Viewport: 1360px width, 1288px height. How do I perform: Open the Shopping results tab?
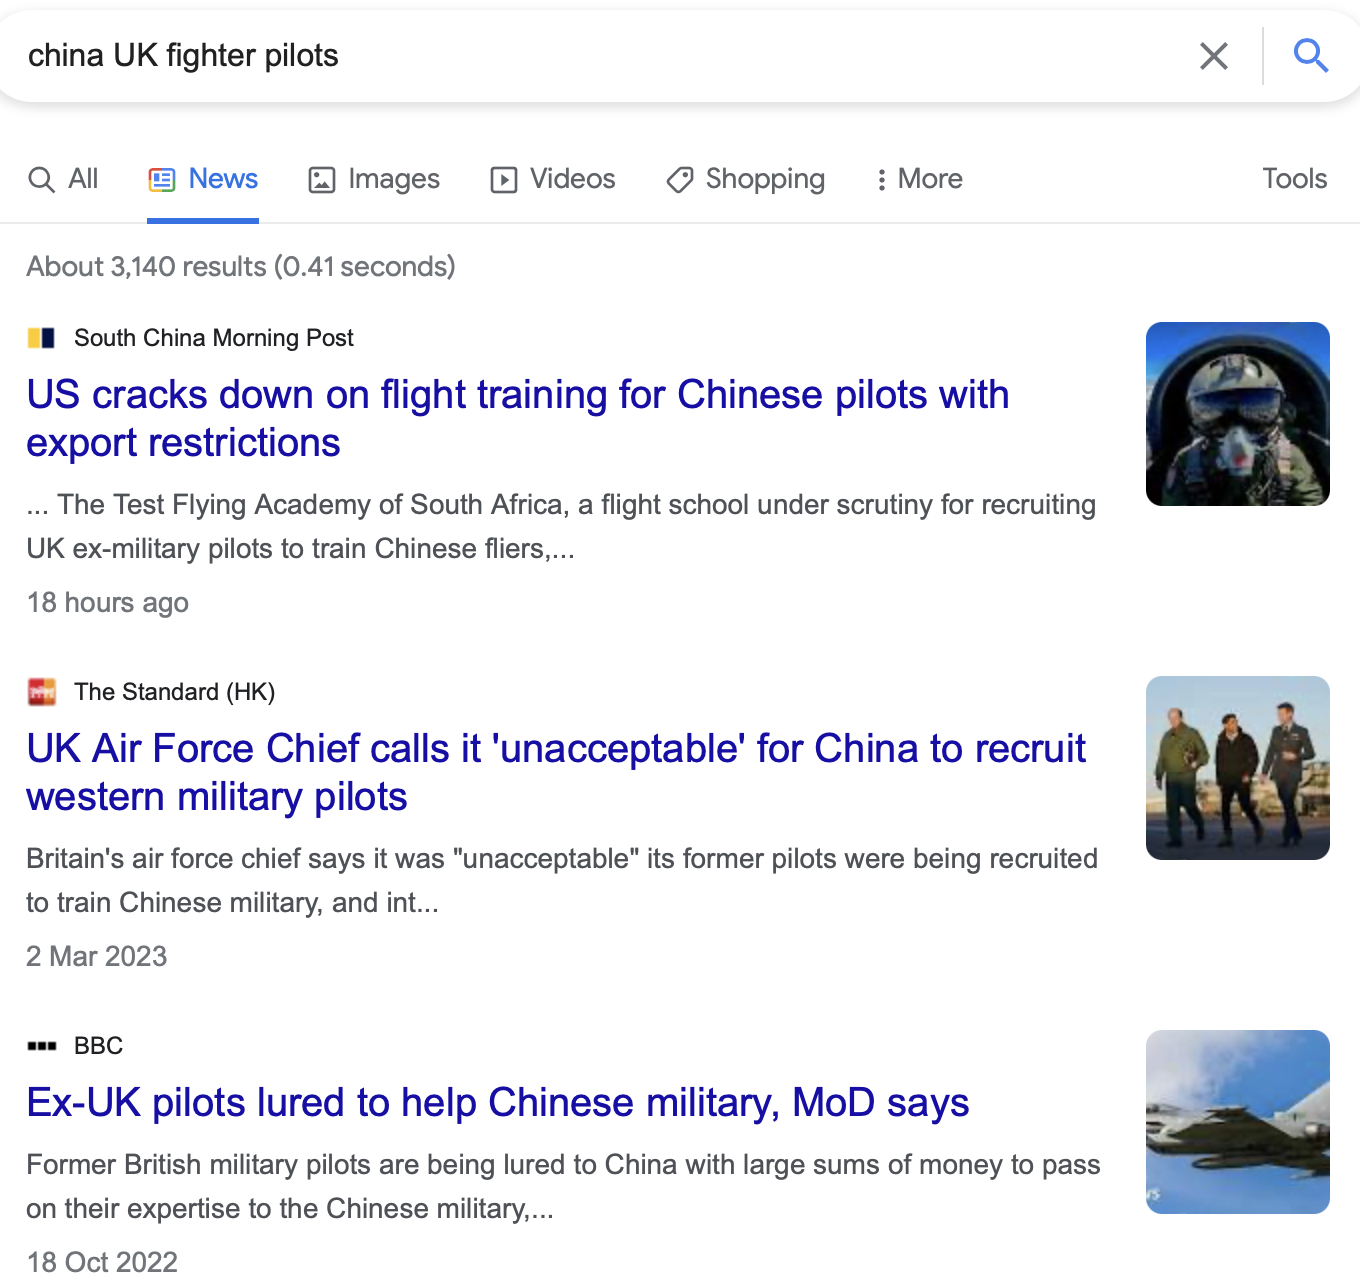[x=745, y=179]
